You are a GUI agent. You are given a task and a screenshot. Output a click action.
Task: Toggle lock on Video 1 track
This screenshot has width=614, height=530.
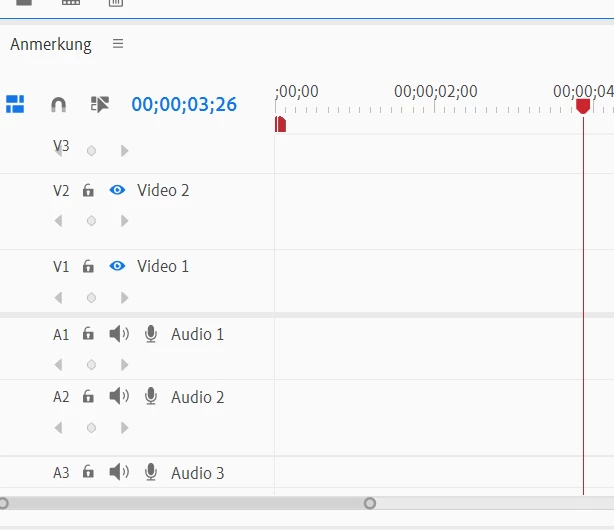click(88, 266)
